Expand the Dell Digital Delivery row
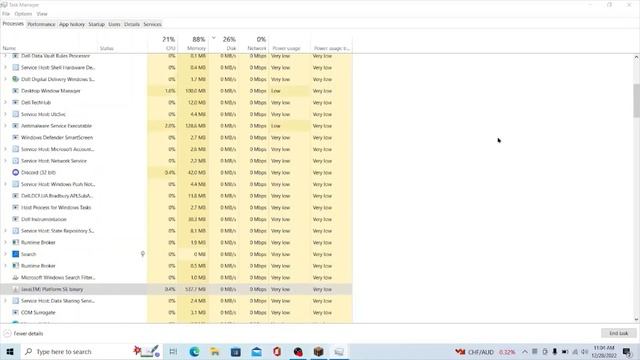 click(5, 79)
